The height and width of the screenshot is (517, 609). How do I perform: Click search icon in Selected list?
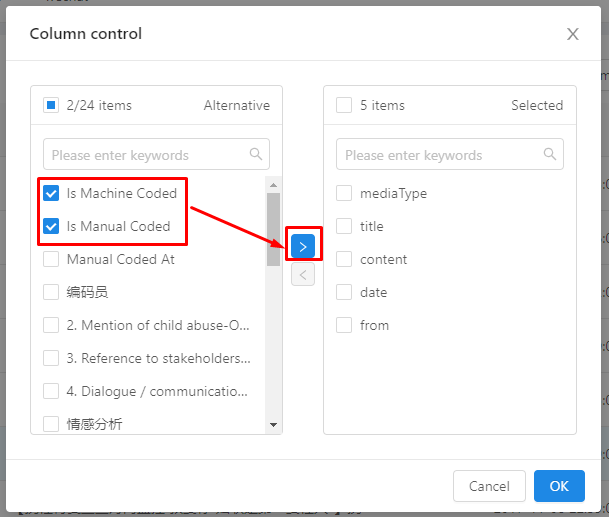tap(550, 154)
